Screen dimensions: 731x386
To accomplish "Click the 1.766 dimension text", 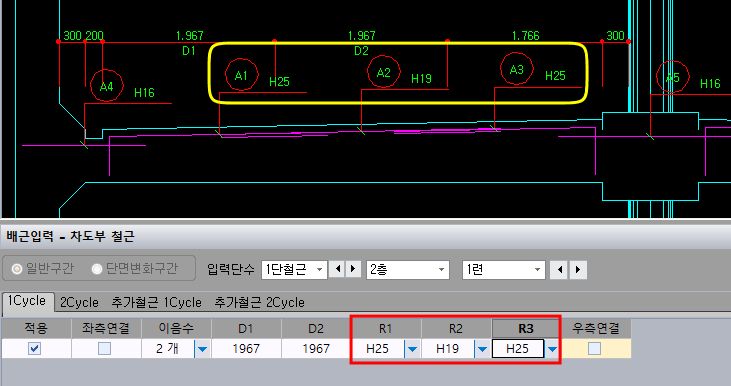I will click(526, 36).
